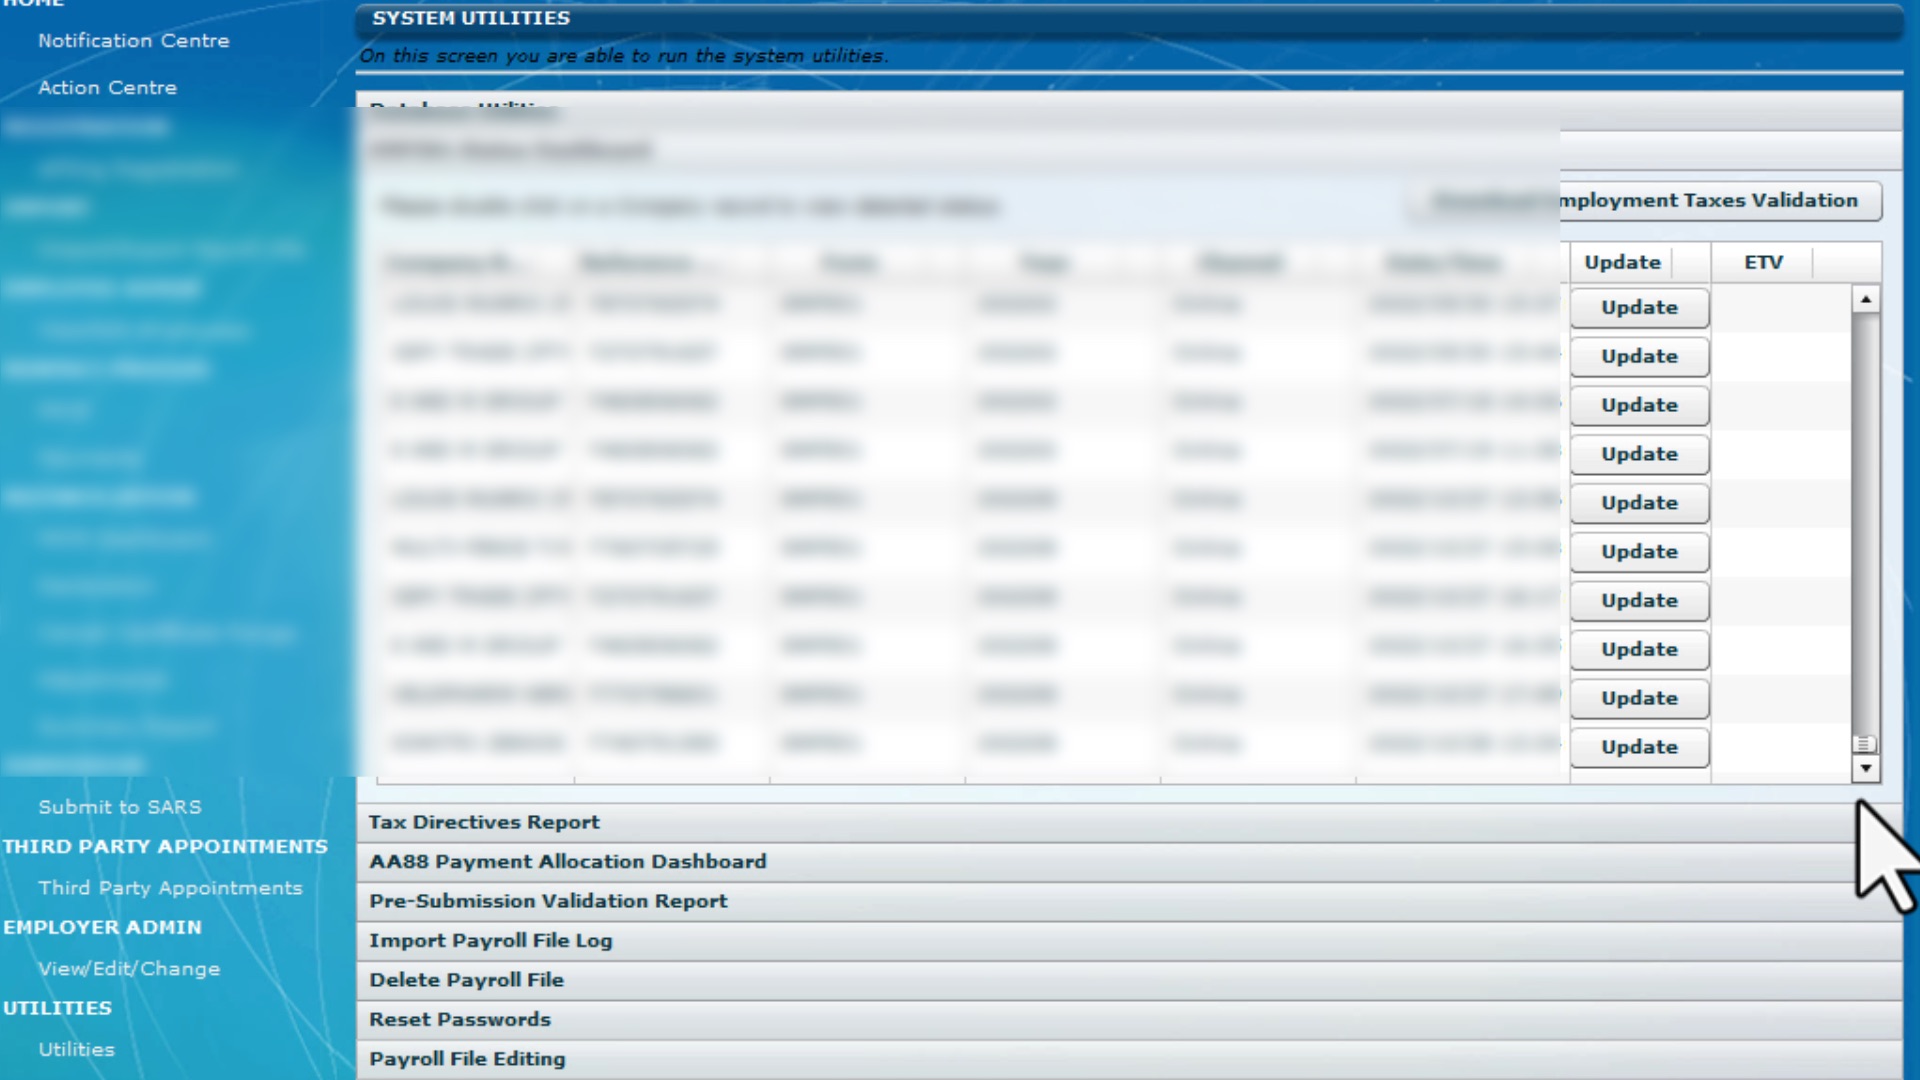This screenshot has width=1920, height=1080.
Task: Sort by the Update column header
Action: tap(1640, 263)
